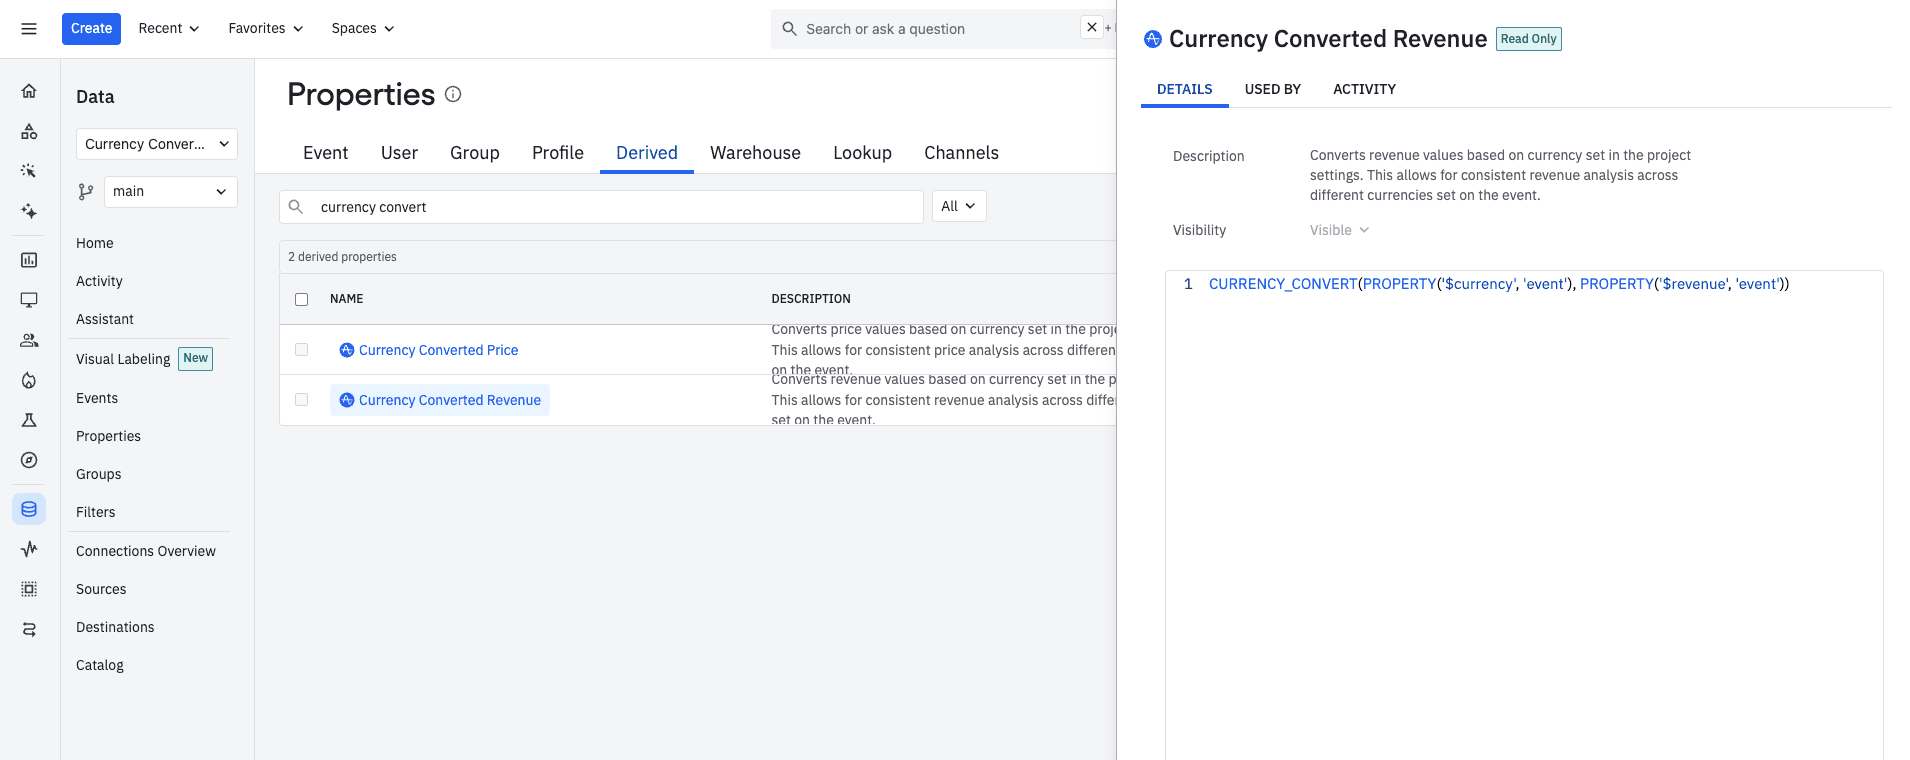This screenshot has height=760, width=1910.
Task: Open the Visible visibility dropdown
Action: [x=1339, y=230]
